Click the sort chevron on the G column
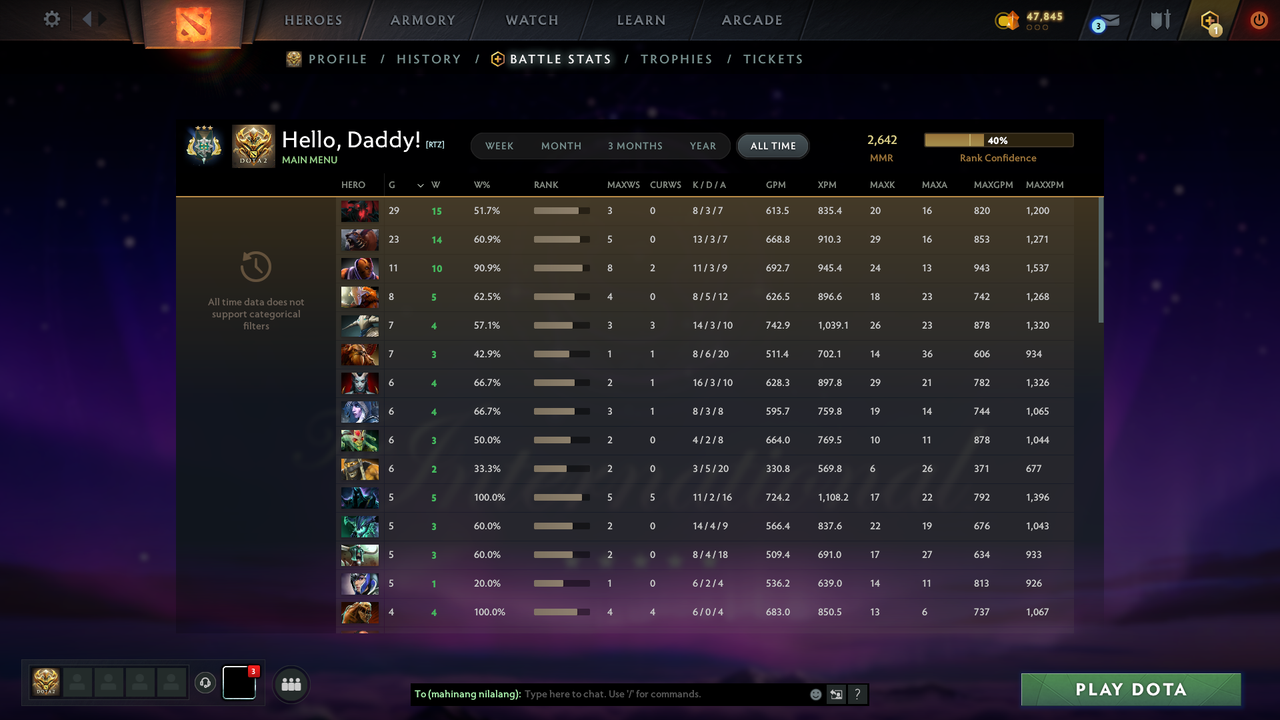The image size is (1280, 720). tap(420, 185)
